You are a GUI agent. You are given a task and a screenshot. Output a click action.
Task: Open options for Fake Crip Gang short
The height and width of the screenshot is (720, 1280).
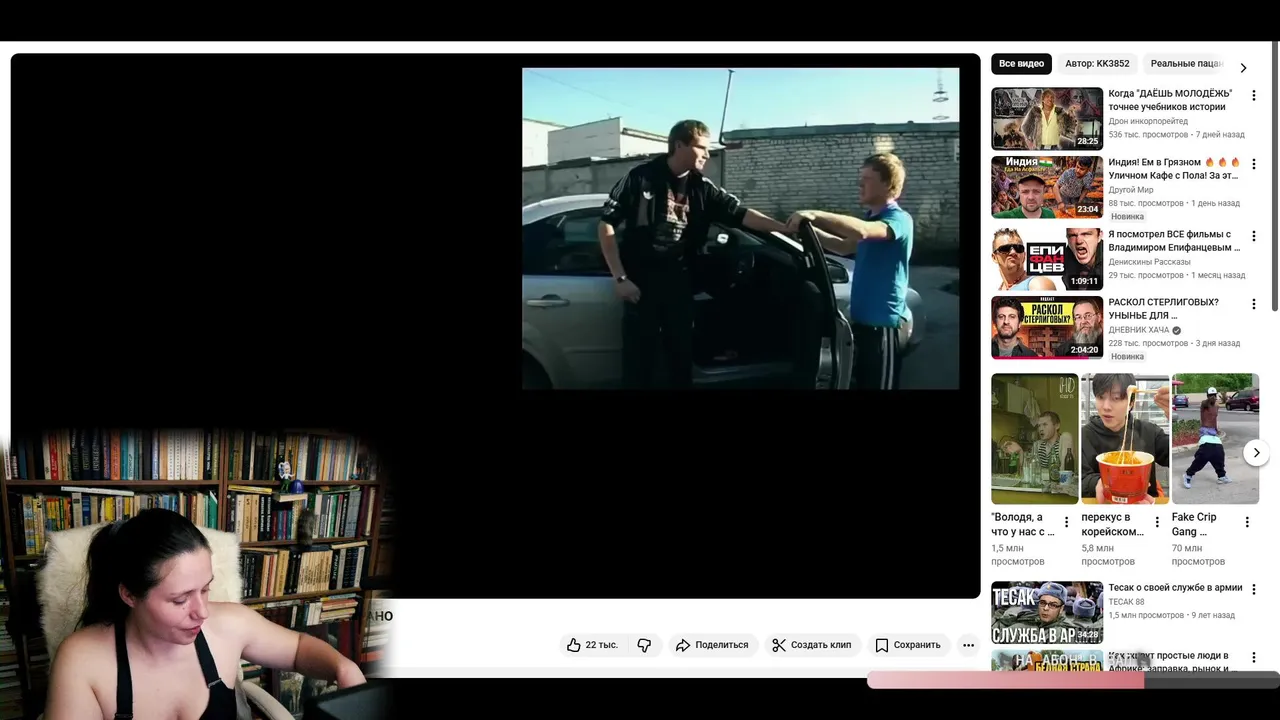[x=1247, y=522]
